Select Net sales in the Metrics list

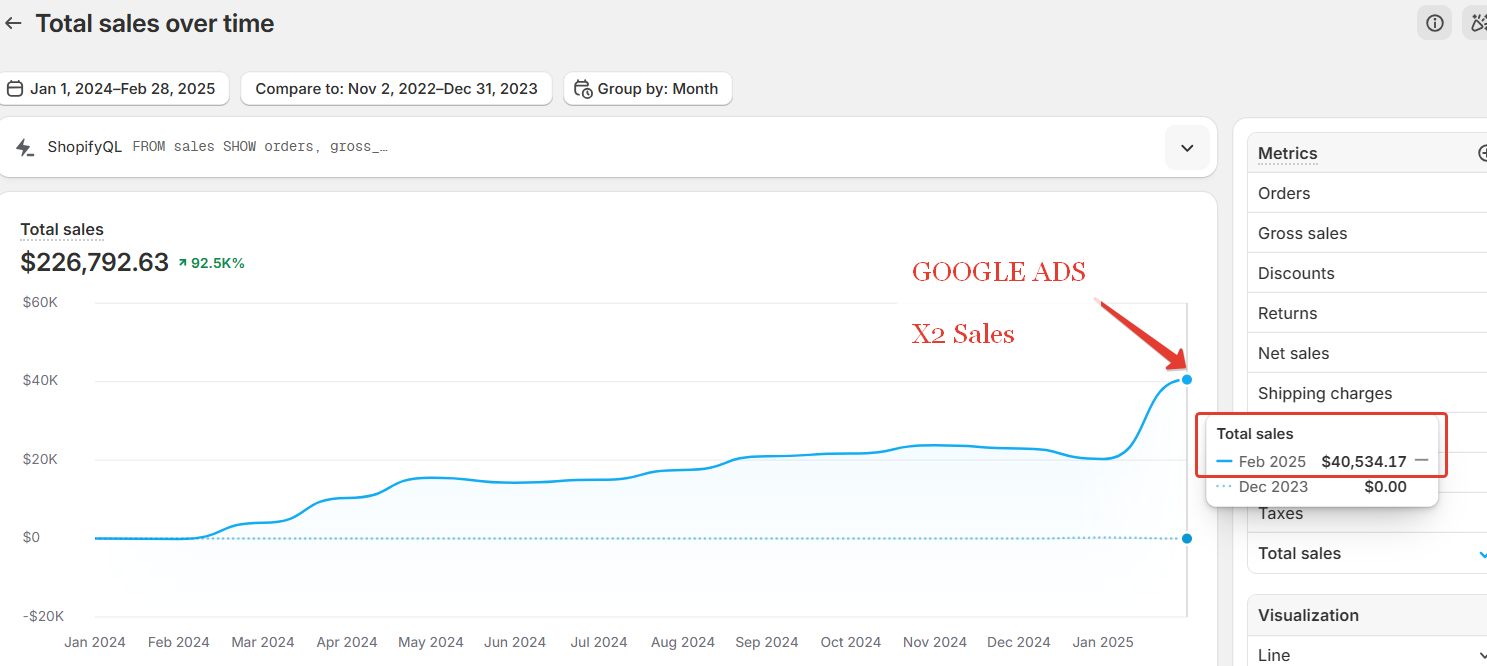click(1293, 353)
